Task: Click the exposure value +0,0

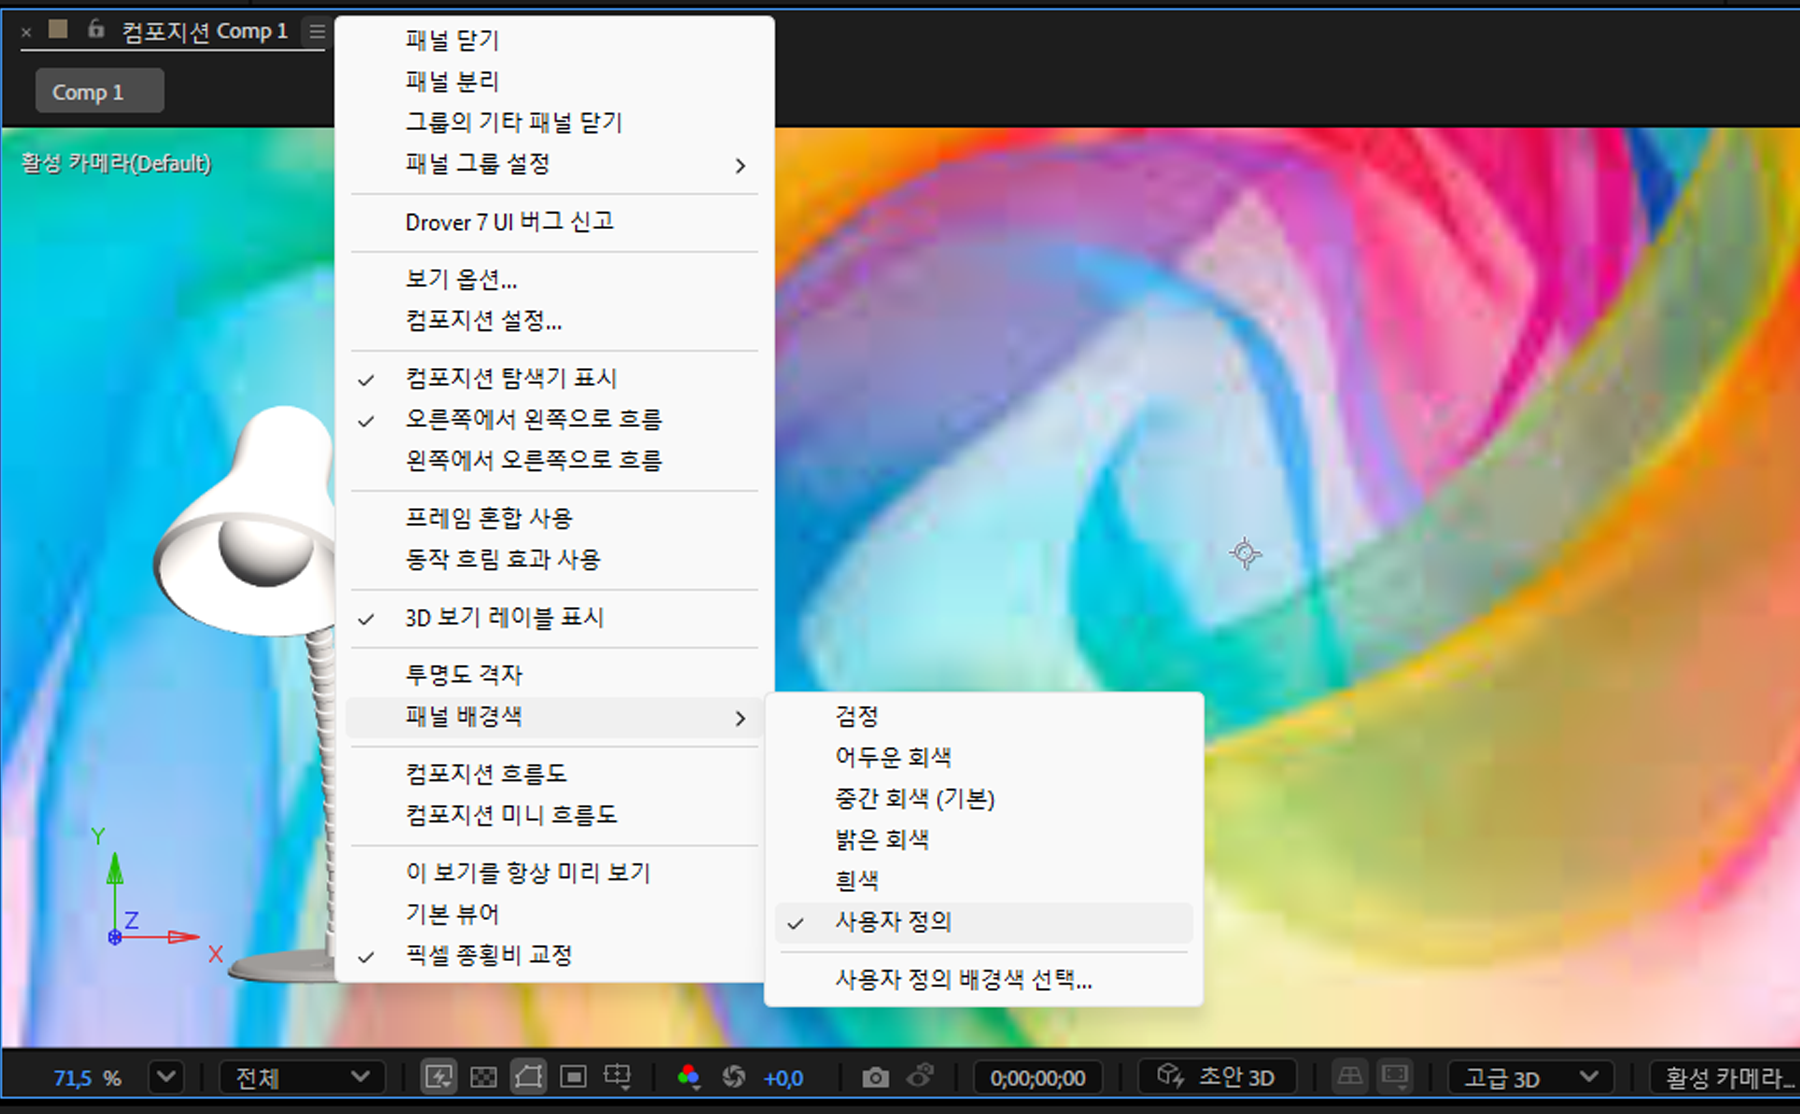Action: tap(785, 1077)
